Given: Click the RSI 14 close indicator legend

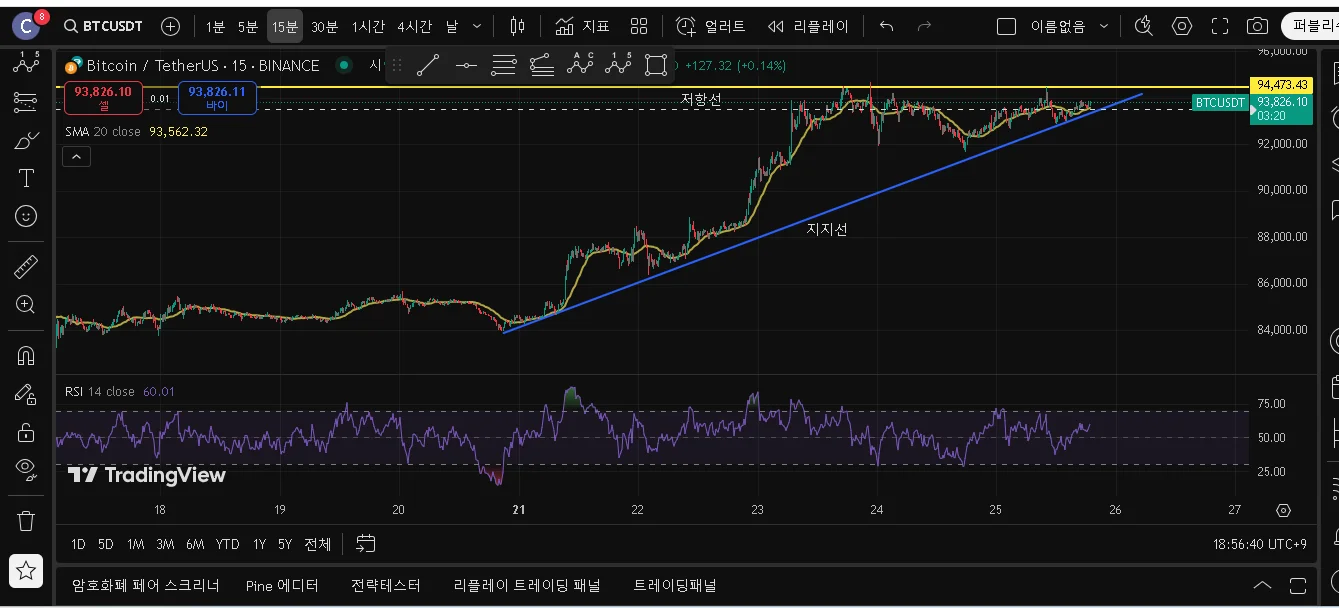Looking at the screenshot, I should [x=100, y=392].
